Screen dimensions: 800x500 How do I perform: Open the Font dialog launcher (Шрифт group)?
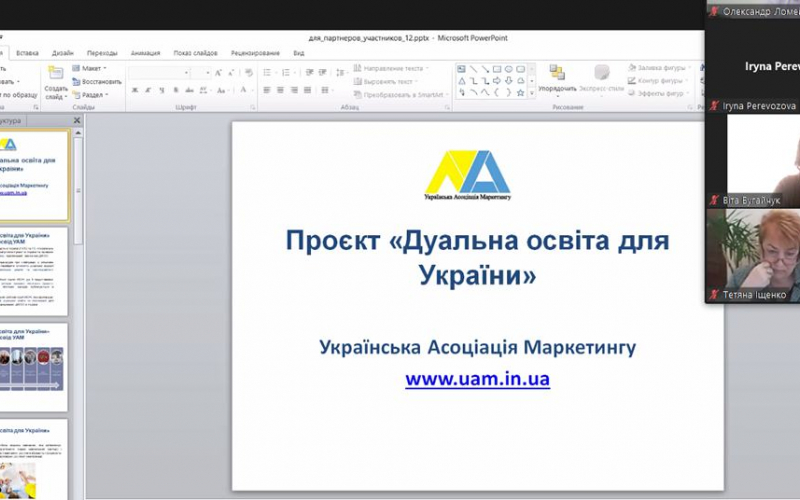coord(253,108)
